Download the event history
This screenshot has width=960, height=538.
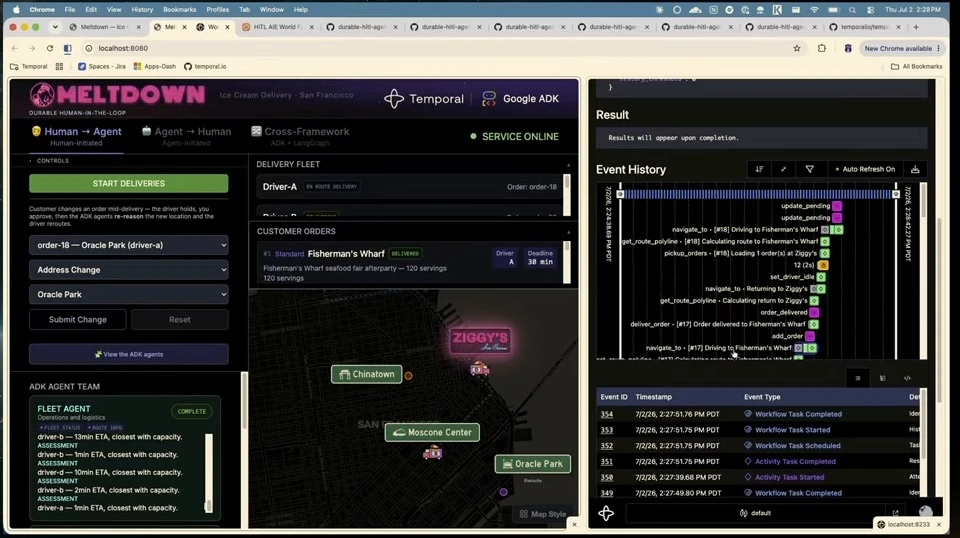tap(915, 170)
